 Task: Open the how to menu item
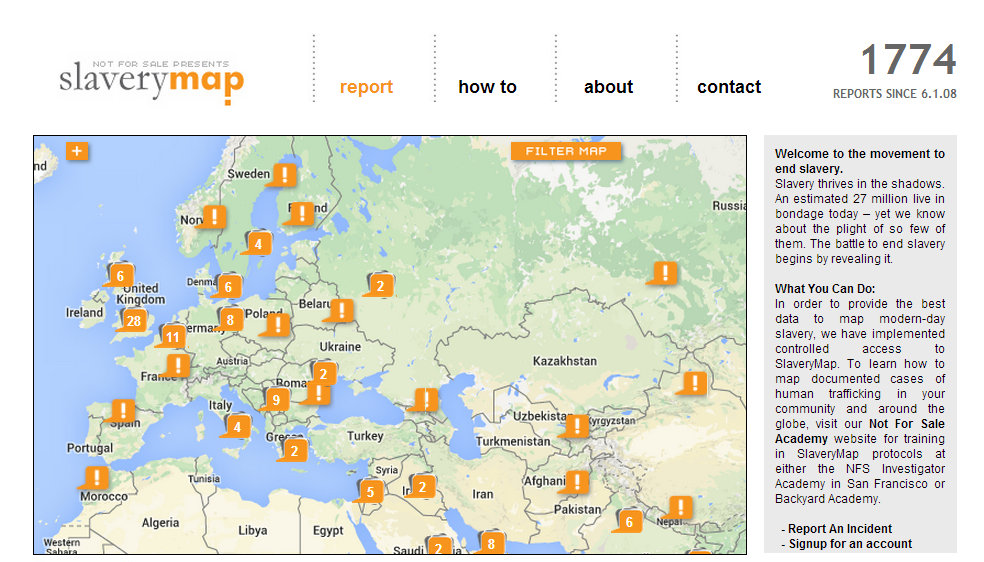tap(487, 87)
